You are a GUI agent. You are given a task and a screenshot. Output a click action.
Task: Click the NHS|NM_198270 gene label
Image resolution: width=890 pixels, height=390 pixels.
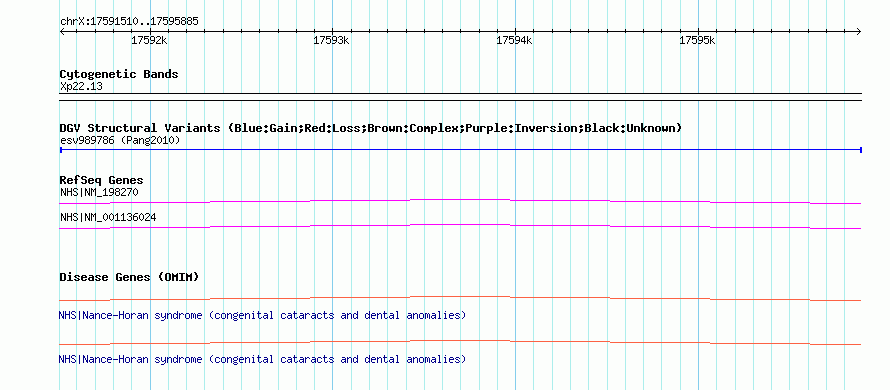pos(99,192)
